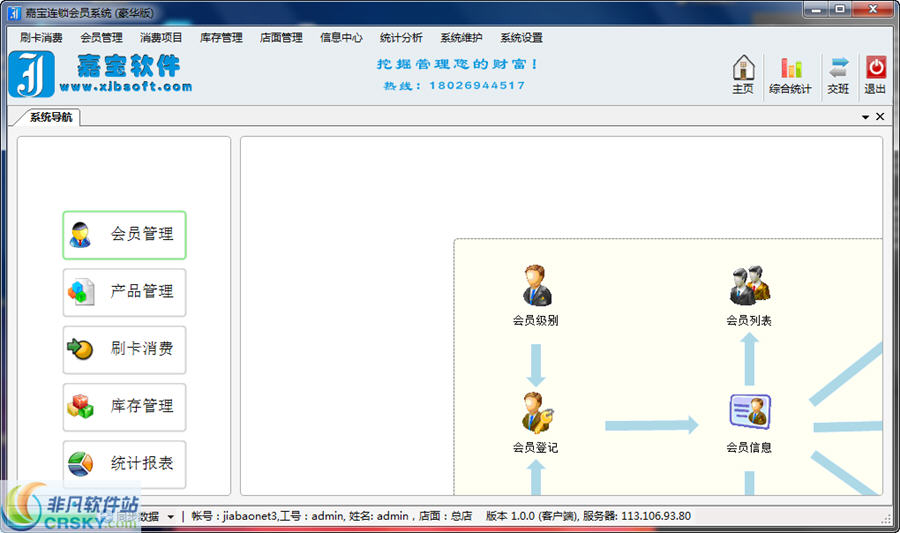Click the 交班 shift handover icon
This screenshot has width=900, height=533.
pos(838,74)
